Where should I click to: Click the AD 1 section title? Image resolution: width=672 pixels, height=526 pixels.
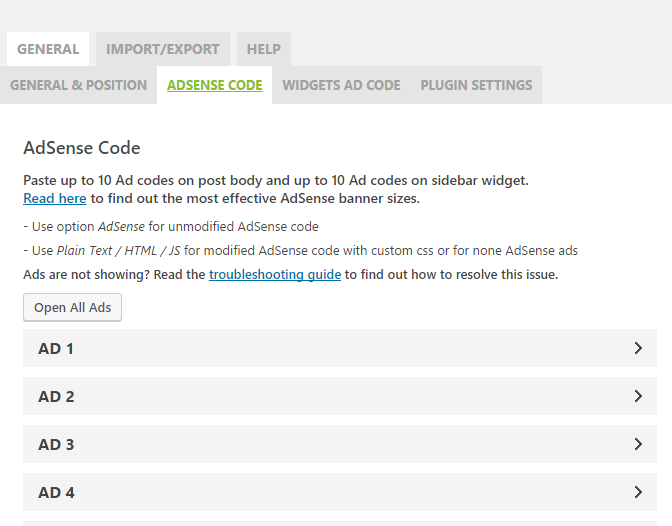(x=56, y=349)
